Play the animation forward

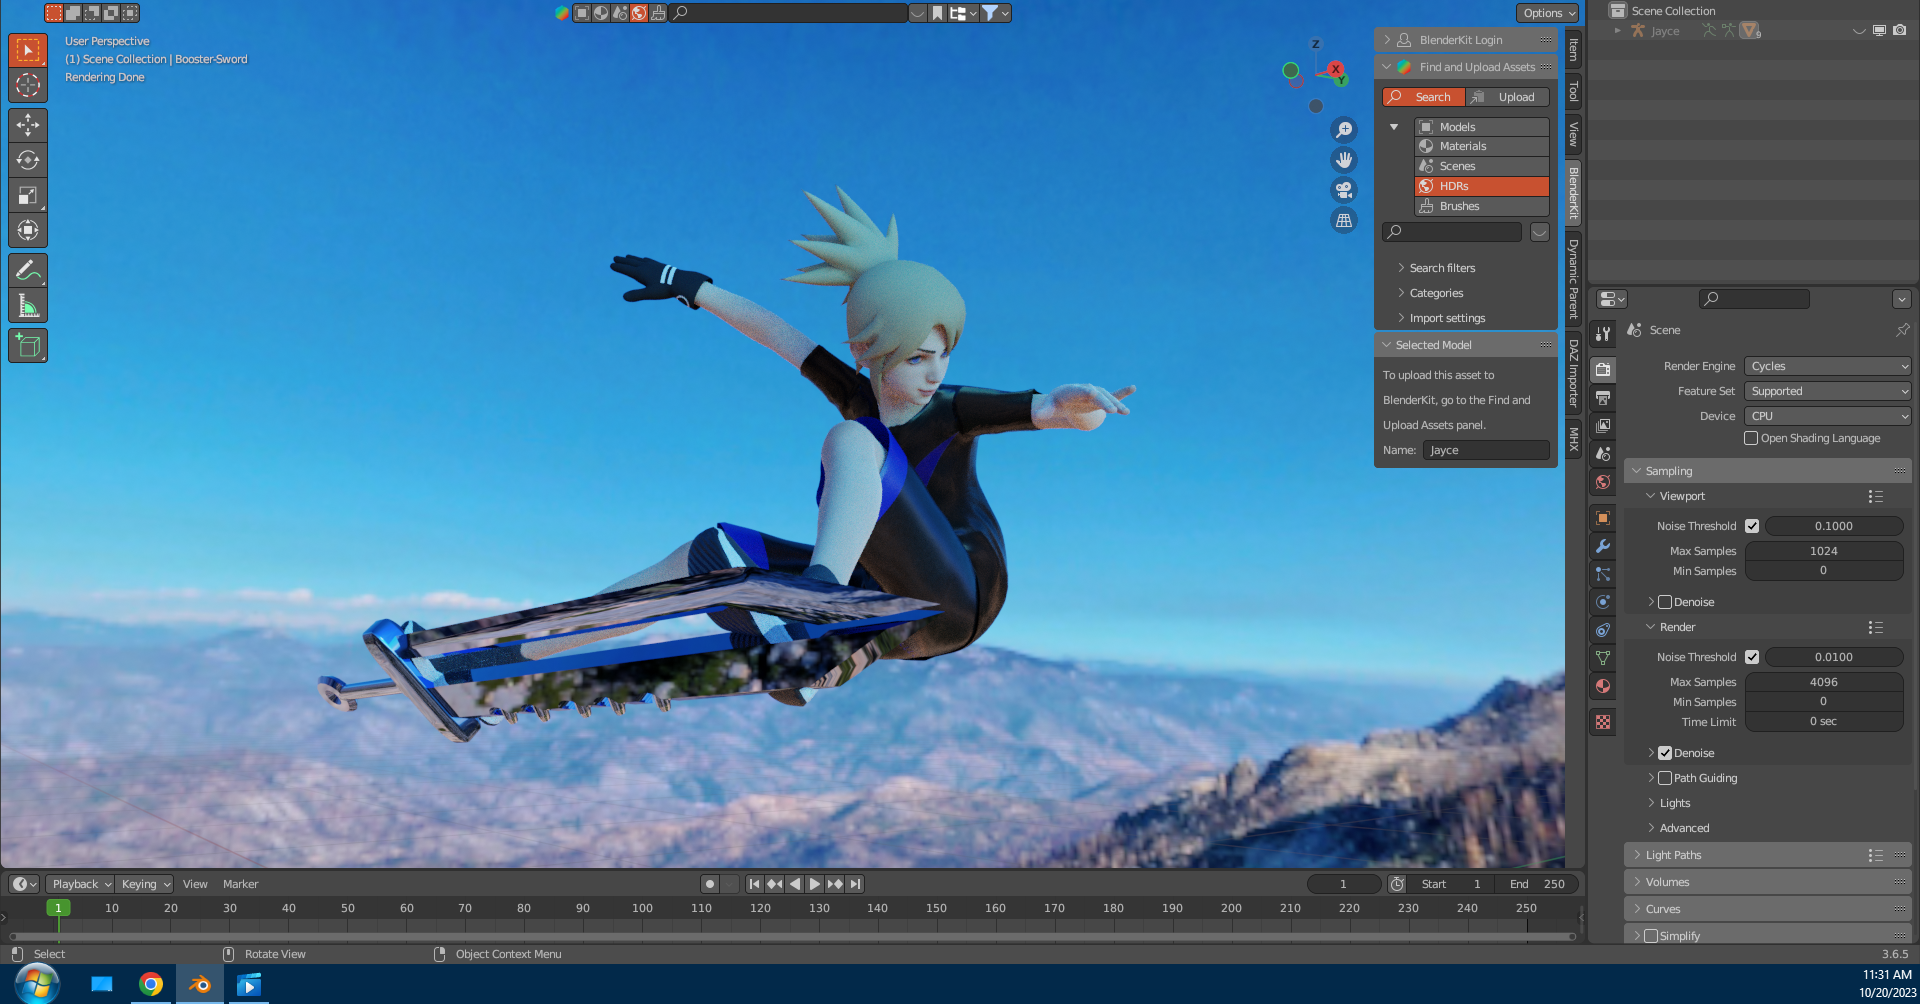coord(815,884)
